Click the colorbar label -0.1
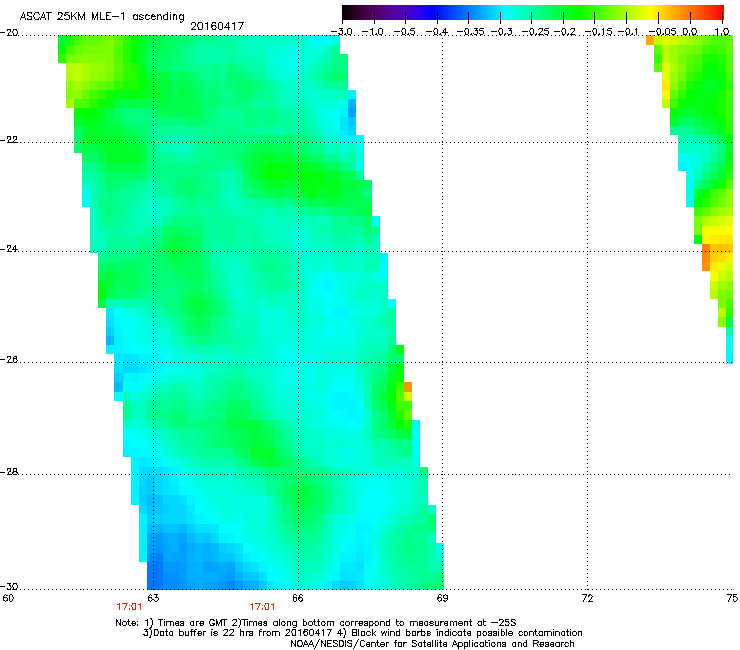Screen dimensions: 740x650 click(628, 32)
